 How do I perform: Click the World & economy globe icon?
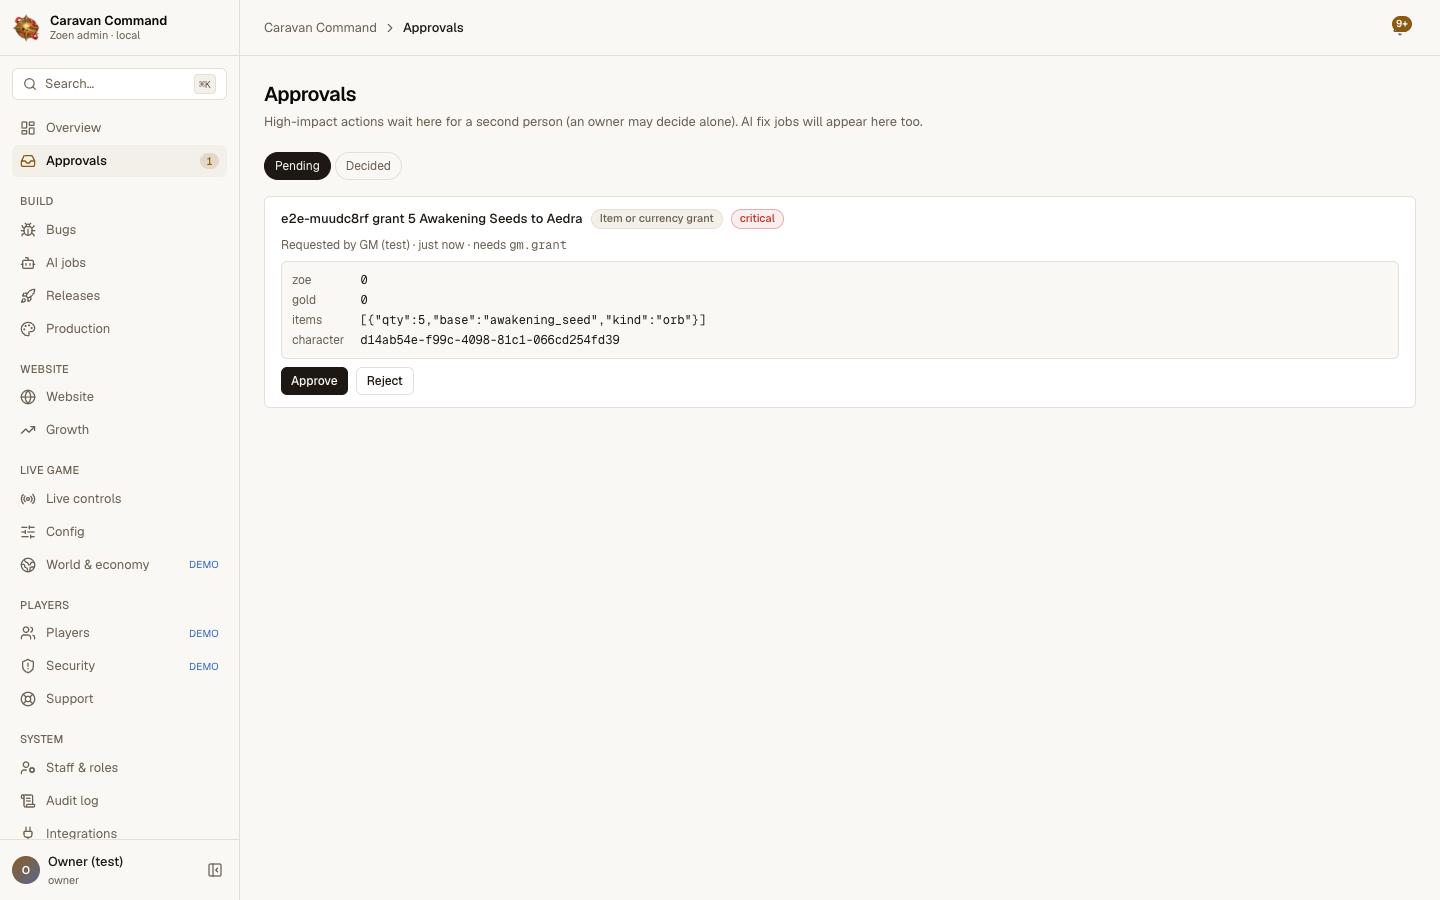28,565
